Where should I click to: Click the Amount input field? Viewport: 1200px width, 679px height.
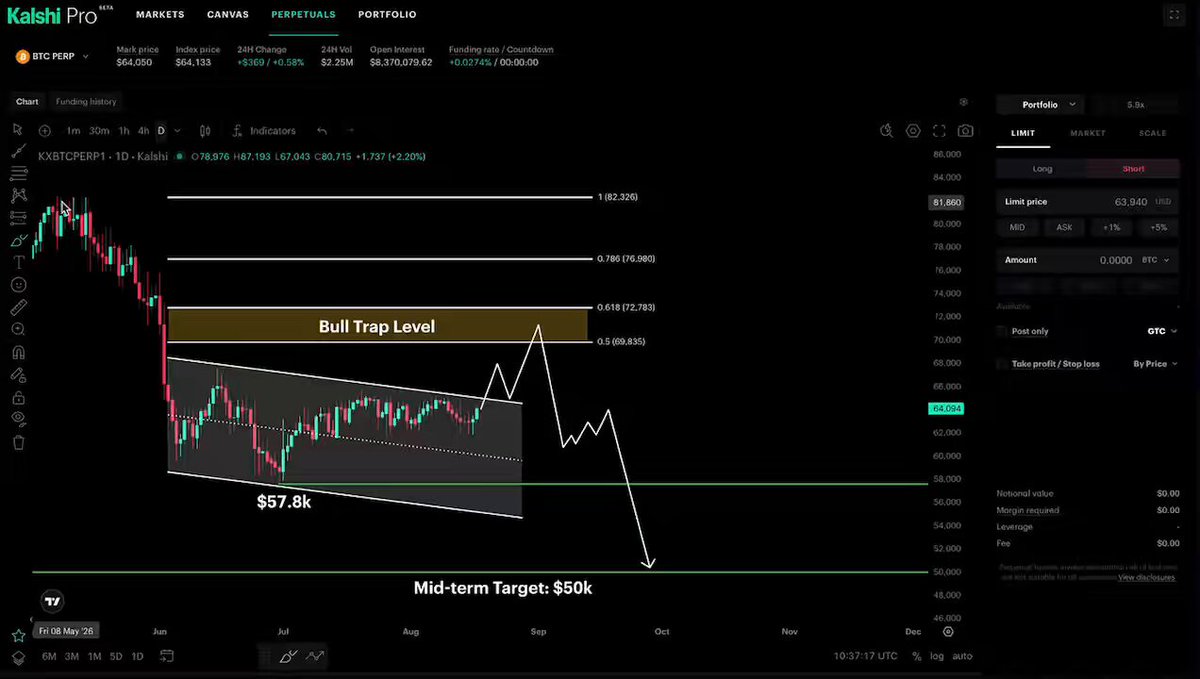tap(1088, 260)
